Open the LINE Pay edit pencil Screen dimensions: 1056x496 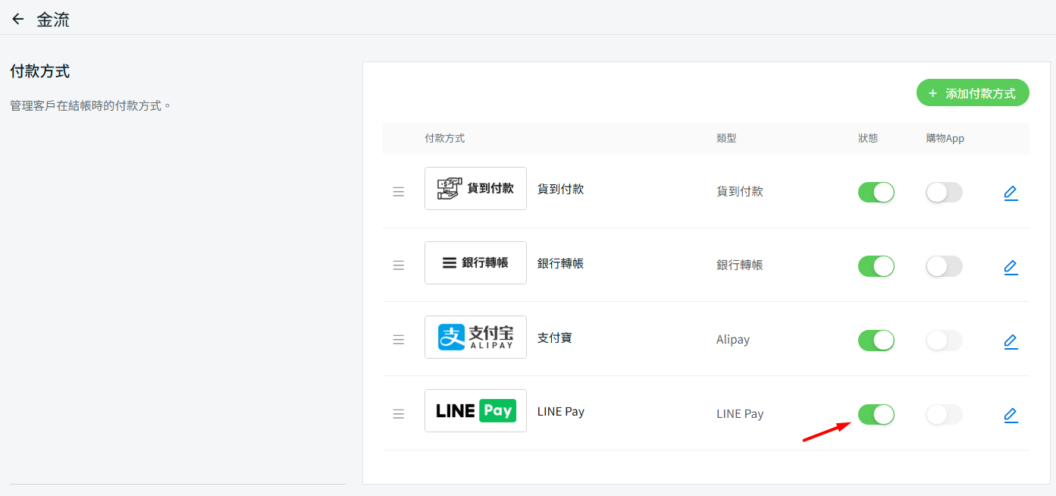tap(1010, 414)
